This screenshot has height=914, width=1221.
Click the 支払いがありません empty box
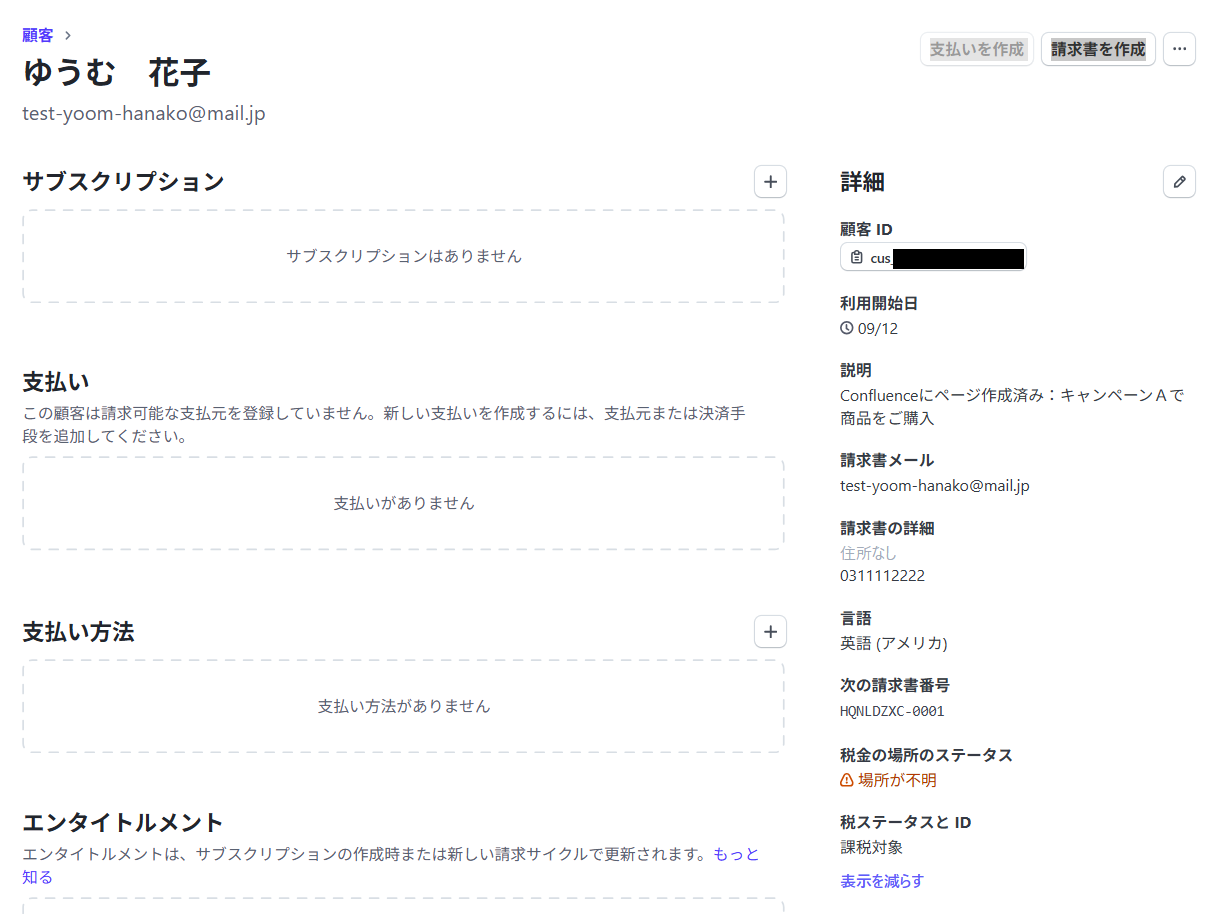click(x=403, y=503)
